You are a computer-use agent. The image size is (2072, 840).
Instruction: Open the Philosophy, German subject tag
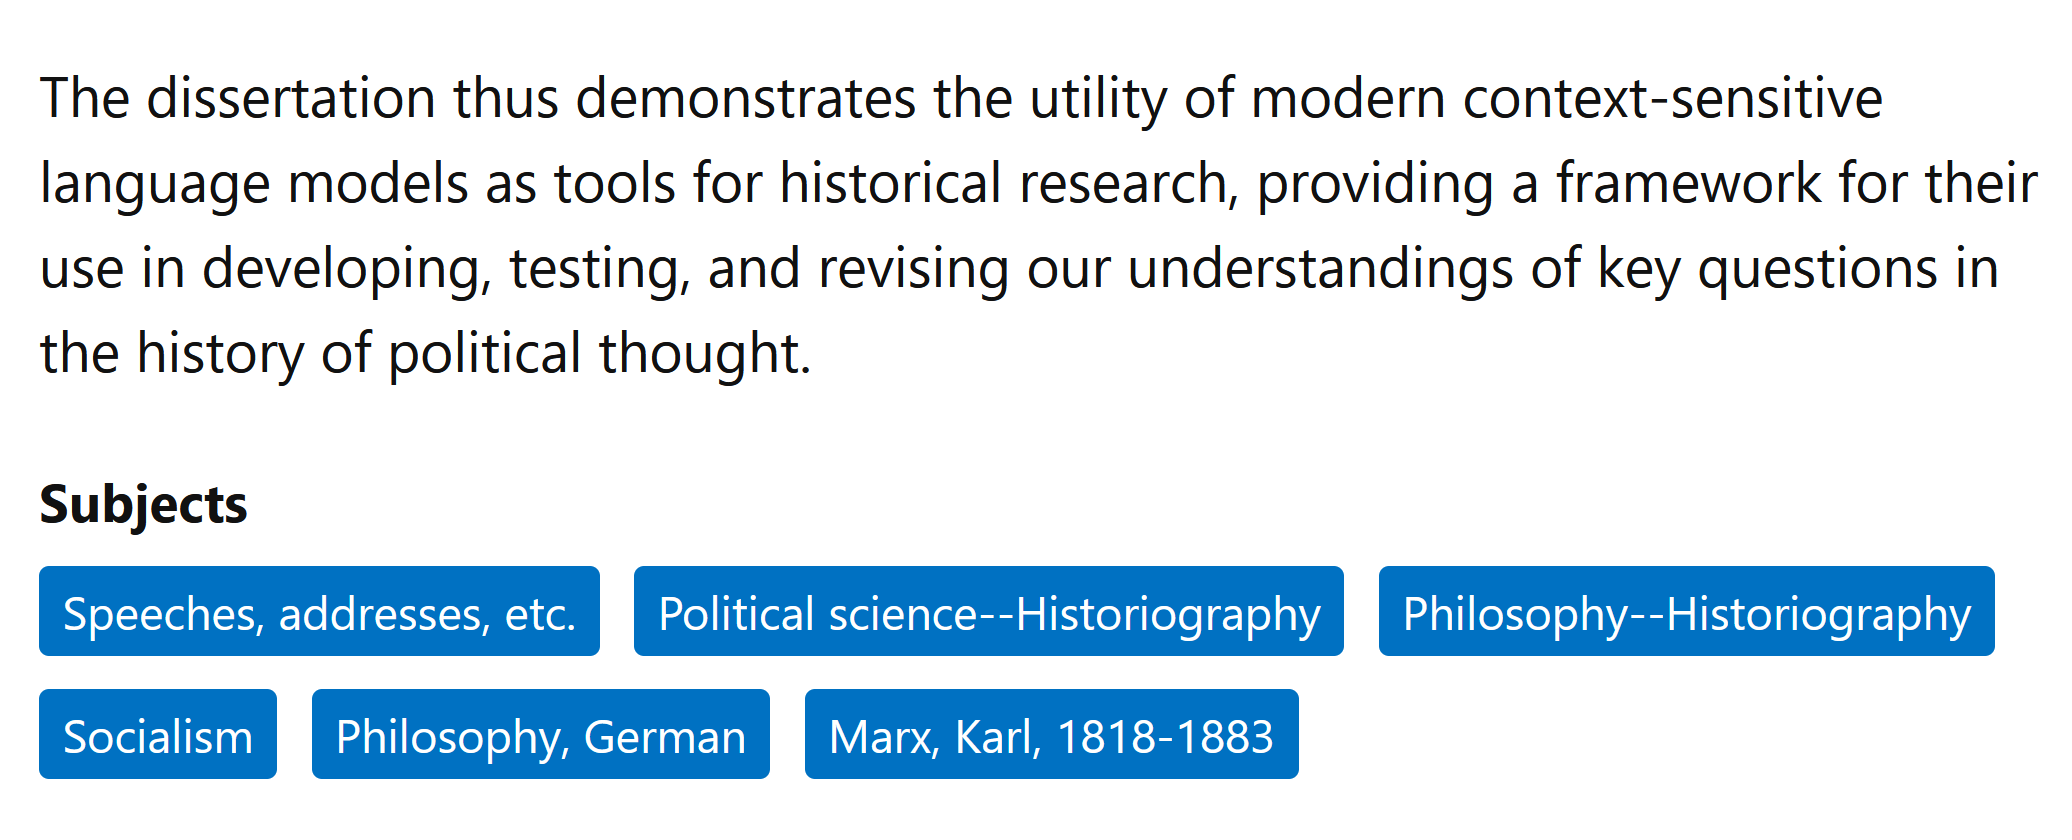[540, 735]
